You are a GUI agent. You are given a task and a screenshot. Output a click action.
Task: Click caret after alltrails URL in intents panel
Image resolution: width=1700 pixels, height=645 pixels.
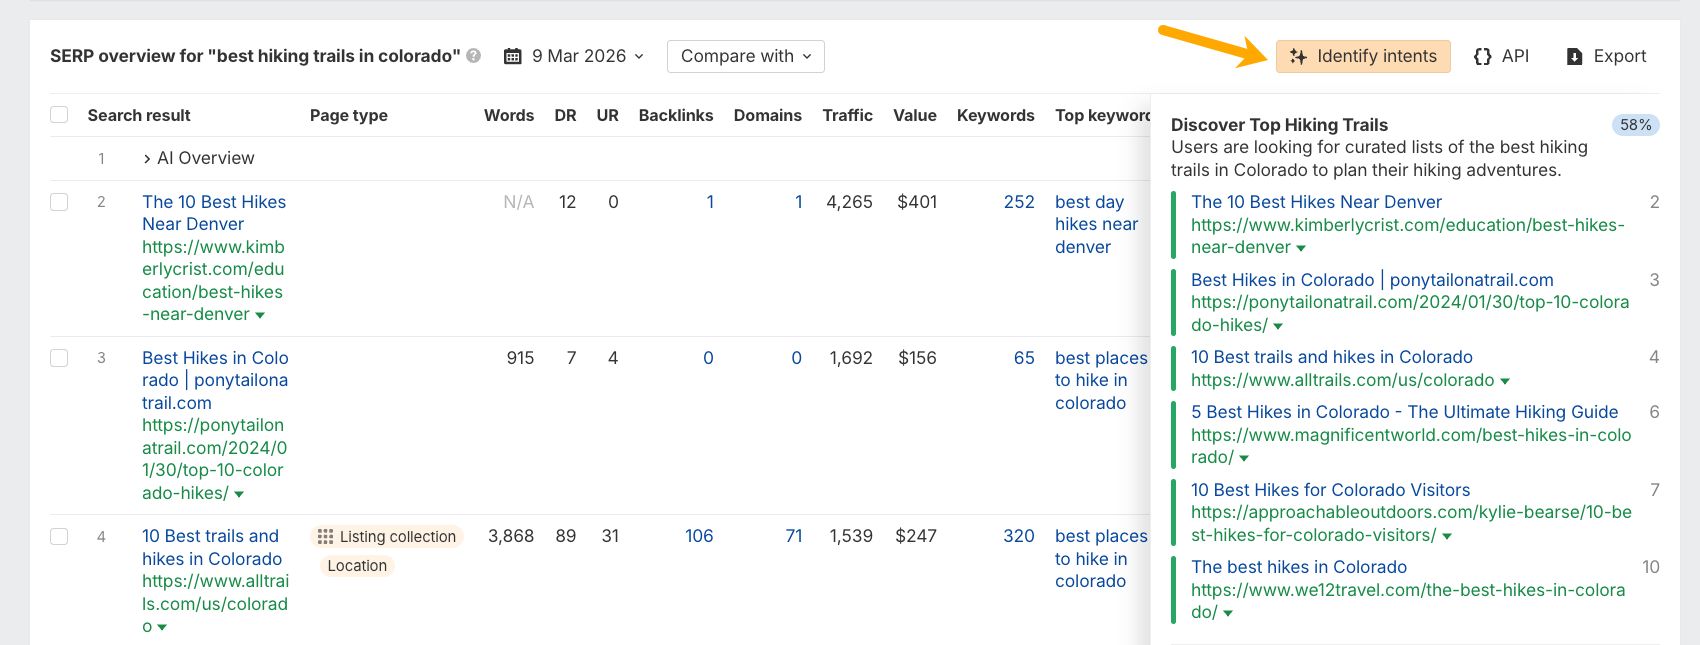coord(1505,381)
